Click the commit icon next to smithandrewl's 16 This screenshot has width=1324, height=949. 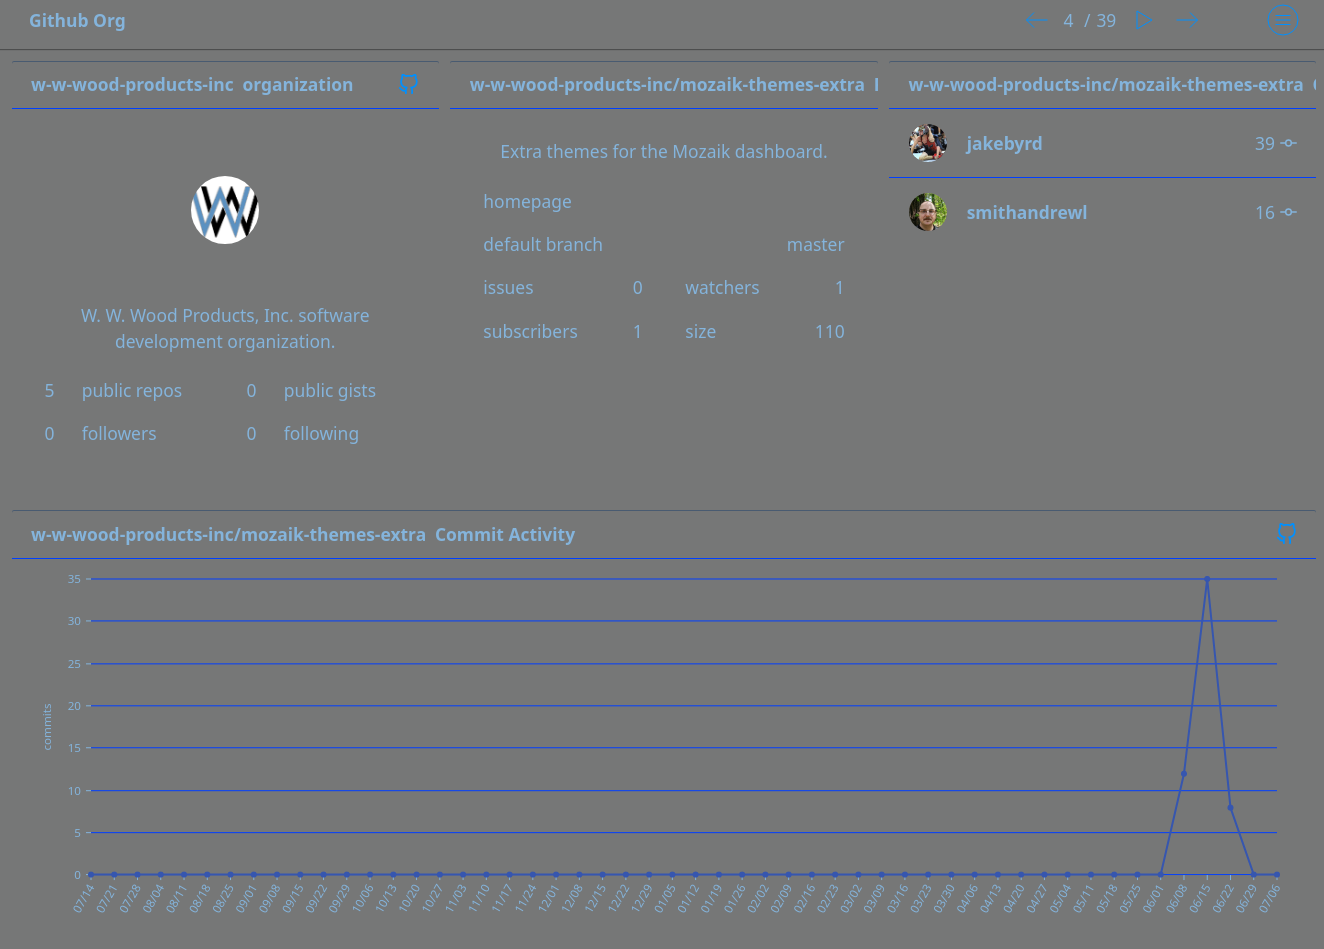pyautogui.click(x=1289, y=212)
